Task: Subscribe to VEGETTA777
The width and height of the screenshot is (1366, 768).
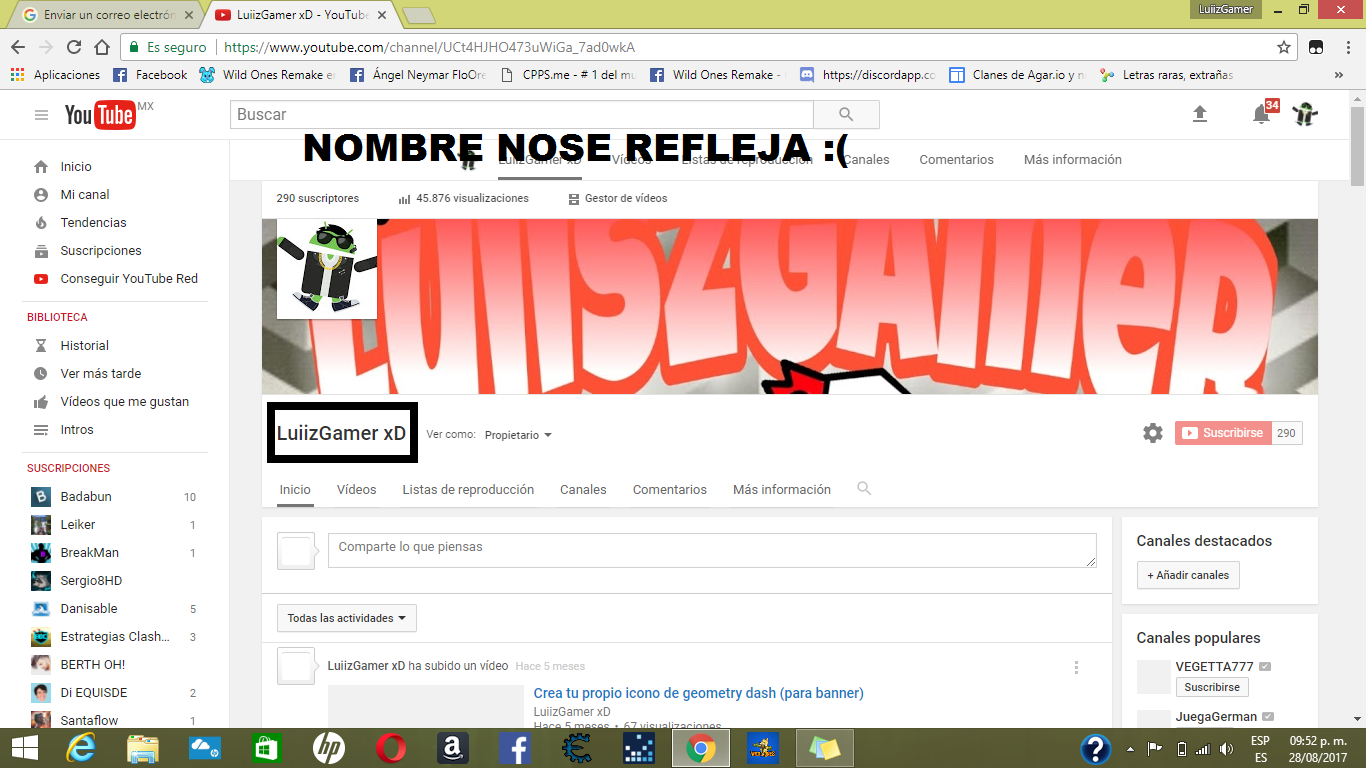Action: pyautogui.click(x=1212, y=687)
